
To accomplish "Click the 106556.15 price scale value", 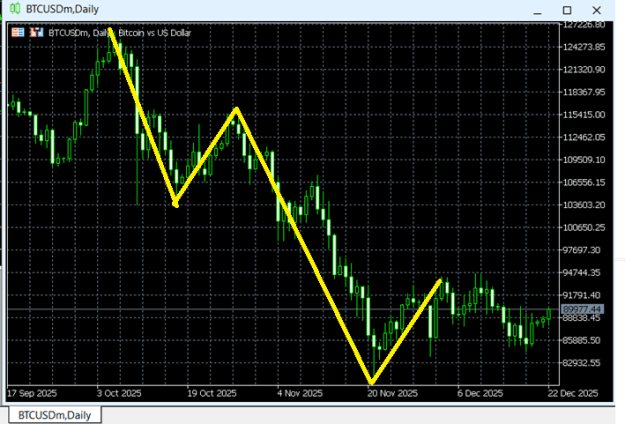I will click(584, 183).
